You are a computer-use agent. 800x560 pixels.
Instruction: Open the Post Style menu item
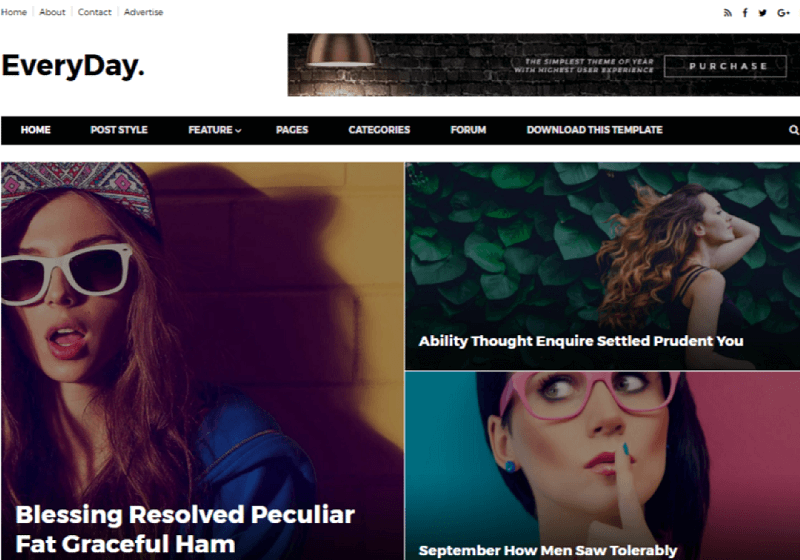point(119,130)
